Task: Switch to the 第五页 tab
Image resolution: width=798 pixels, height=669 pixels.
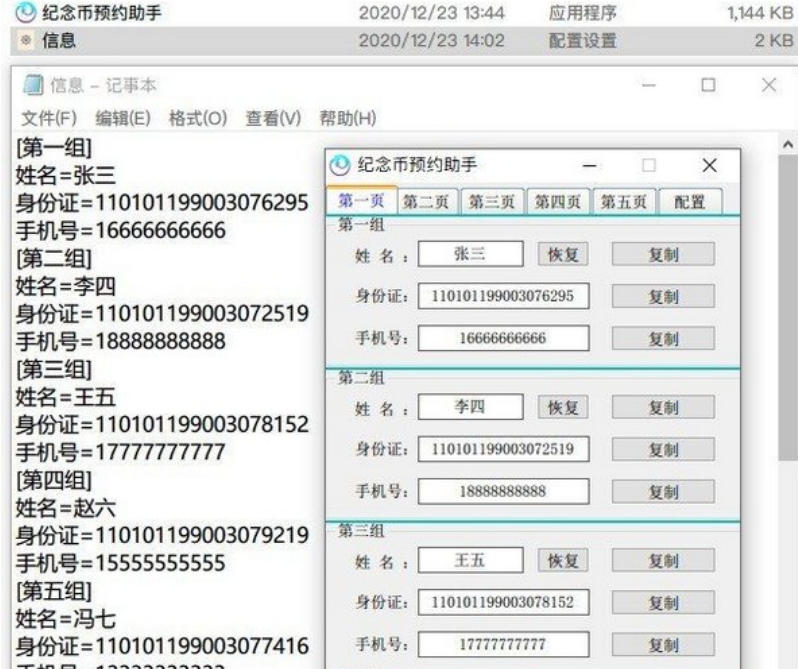Action: 624,201
